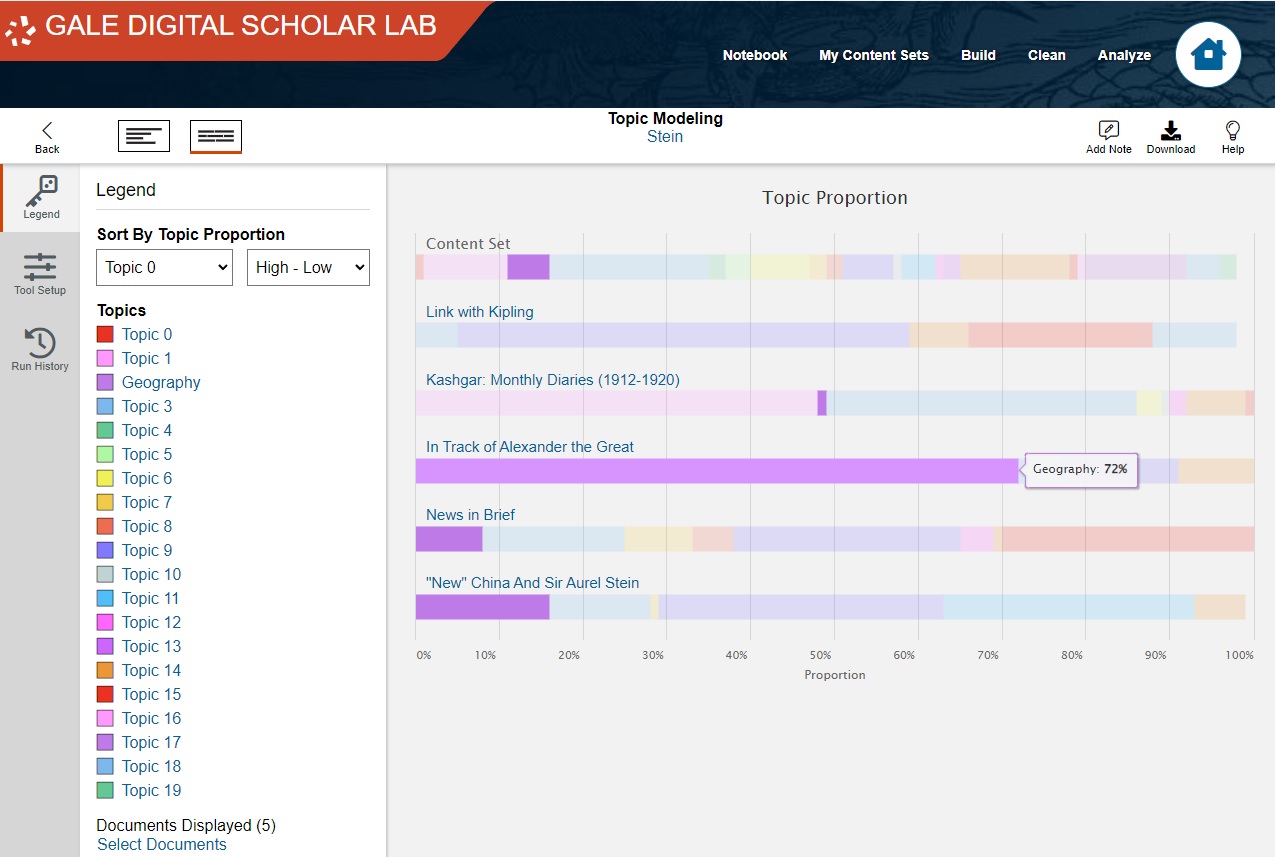The image size is (1275, 857).
Task: Open the Build menu item
Action: tap(978, 55)
